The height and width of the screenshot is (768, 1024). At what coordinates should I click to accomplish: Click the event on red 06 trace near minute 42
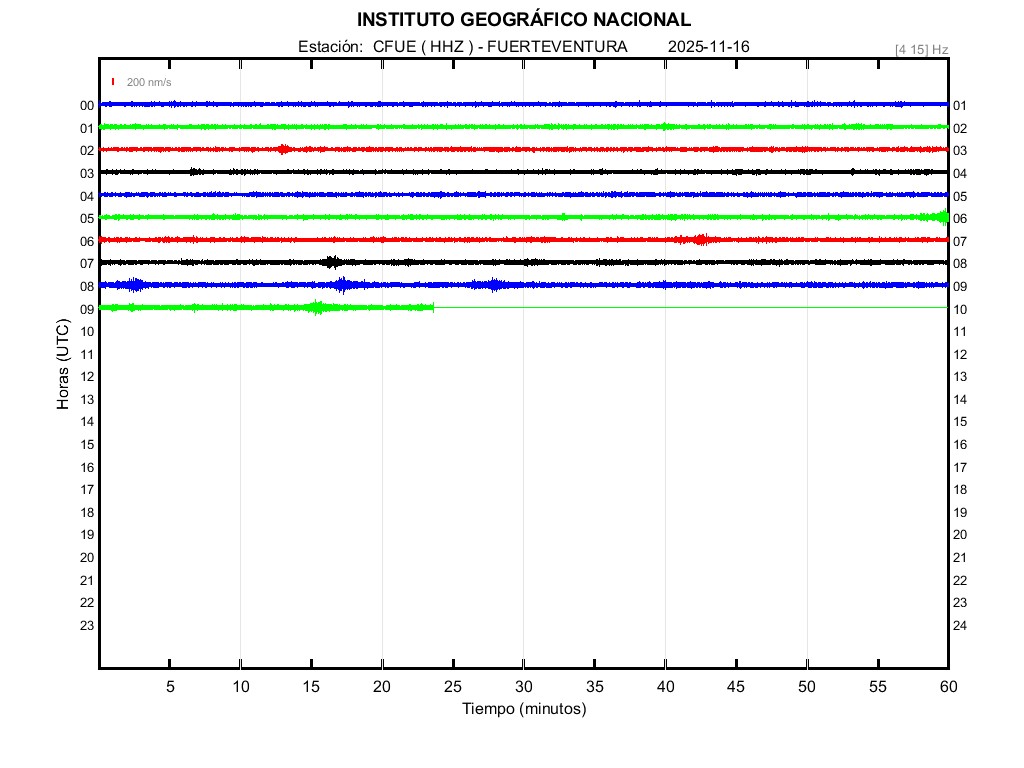click(700, 239)
